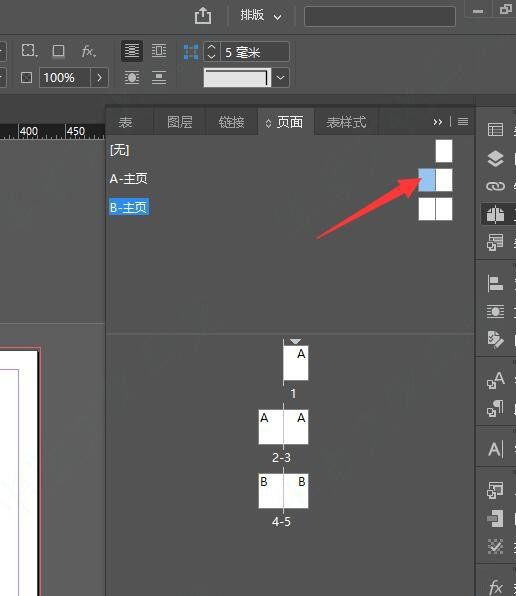Enable wrap around bounding box
Screen dimensions: 516x596
pos(159,51)
